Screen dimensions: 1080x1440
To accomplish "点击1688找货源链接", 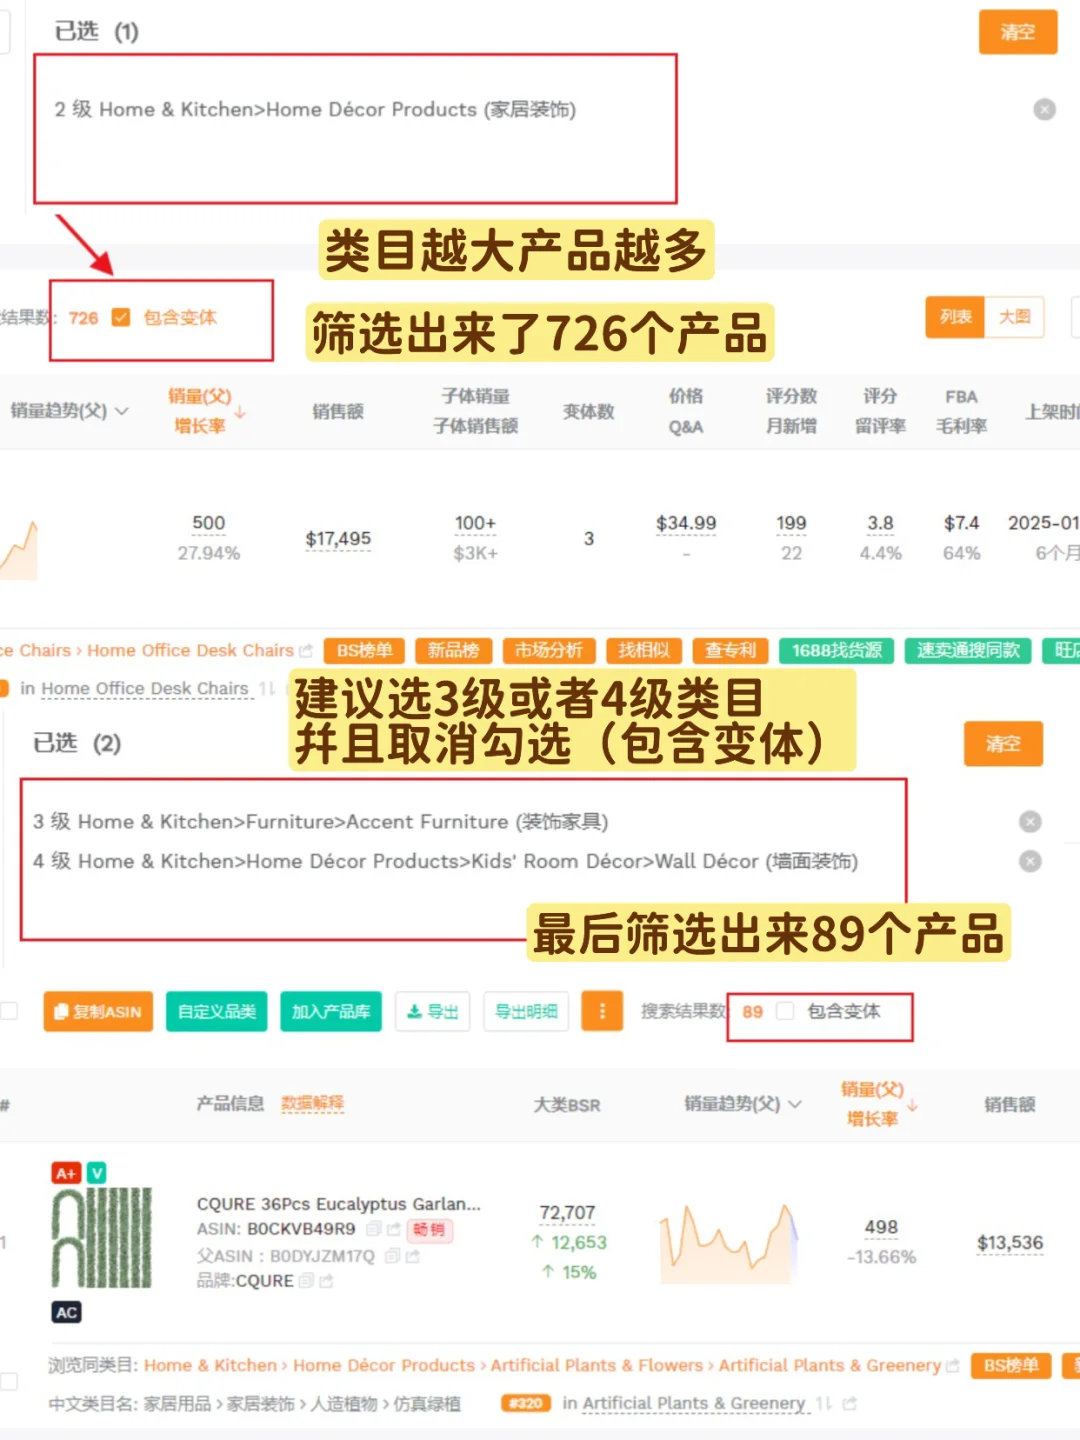I will pyautogui.click(x=836, y=650).
